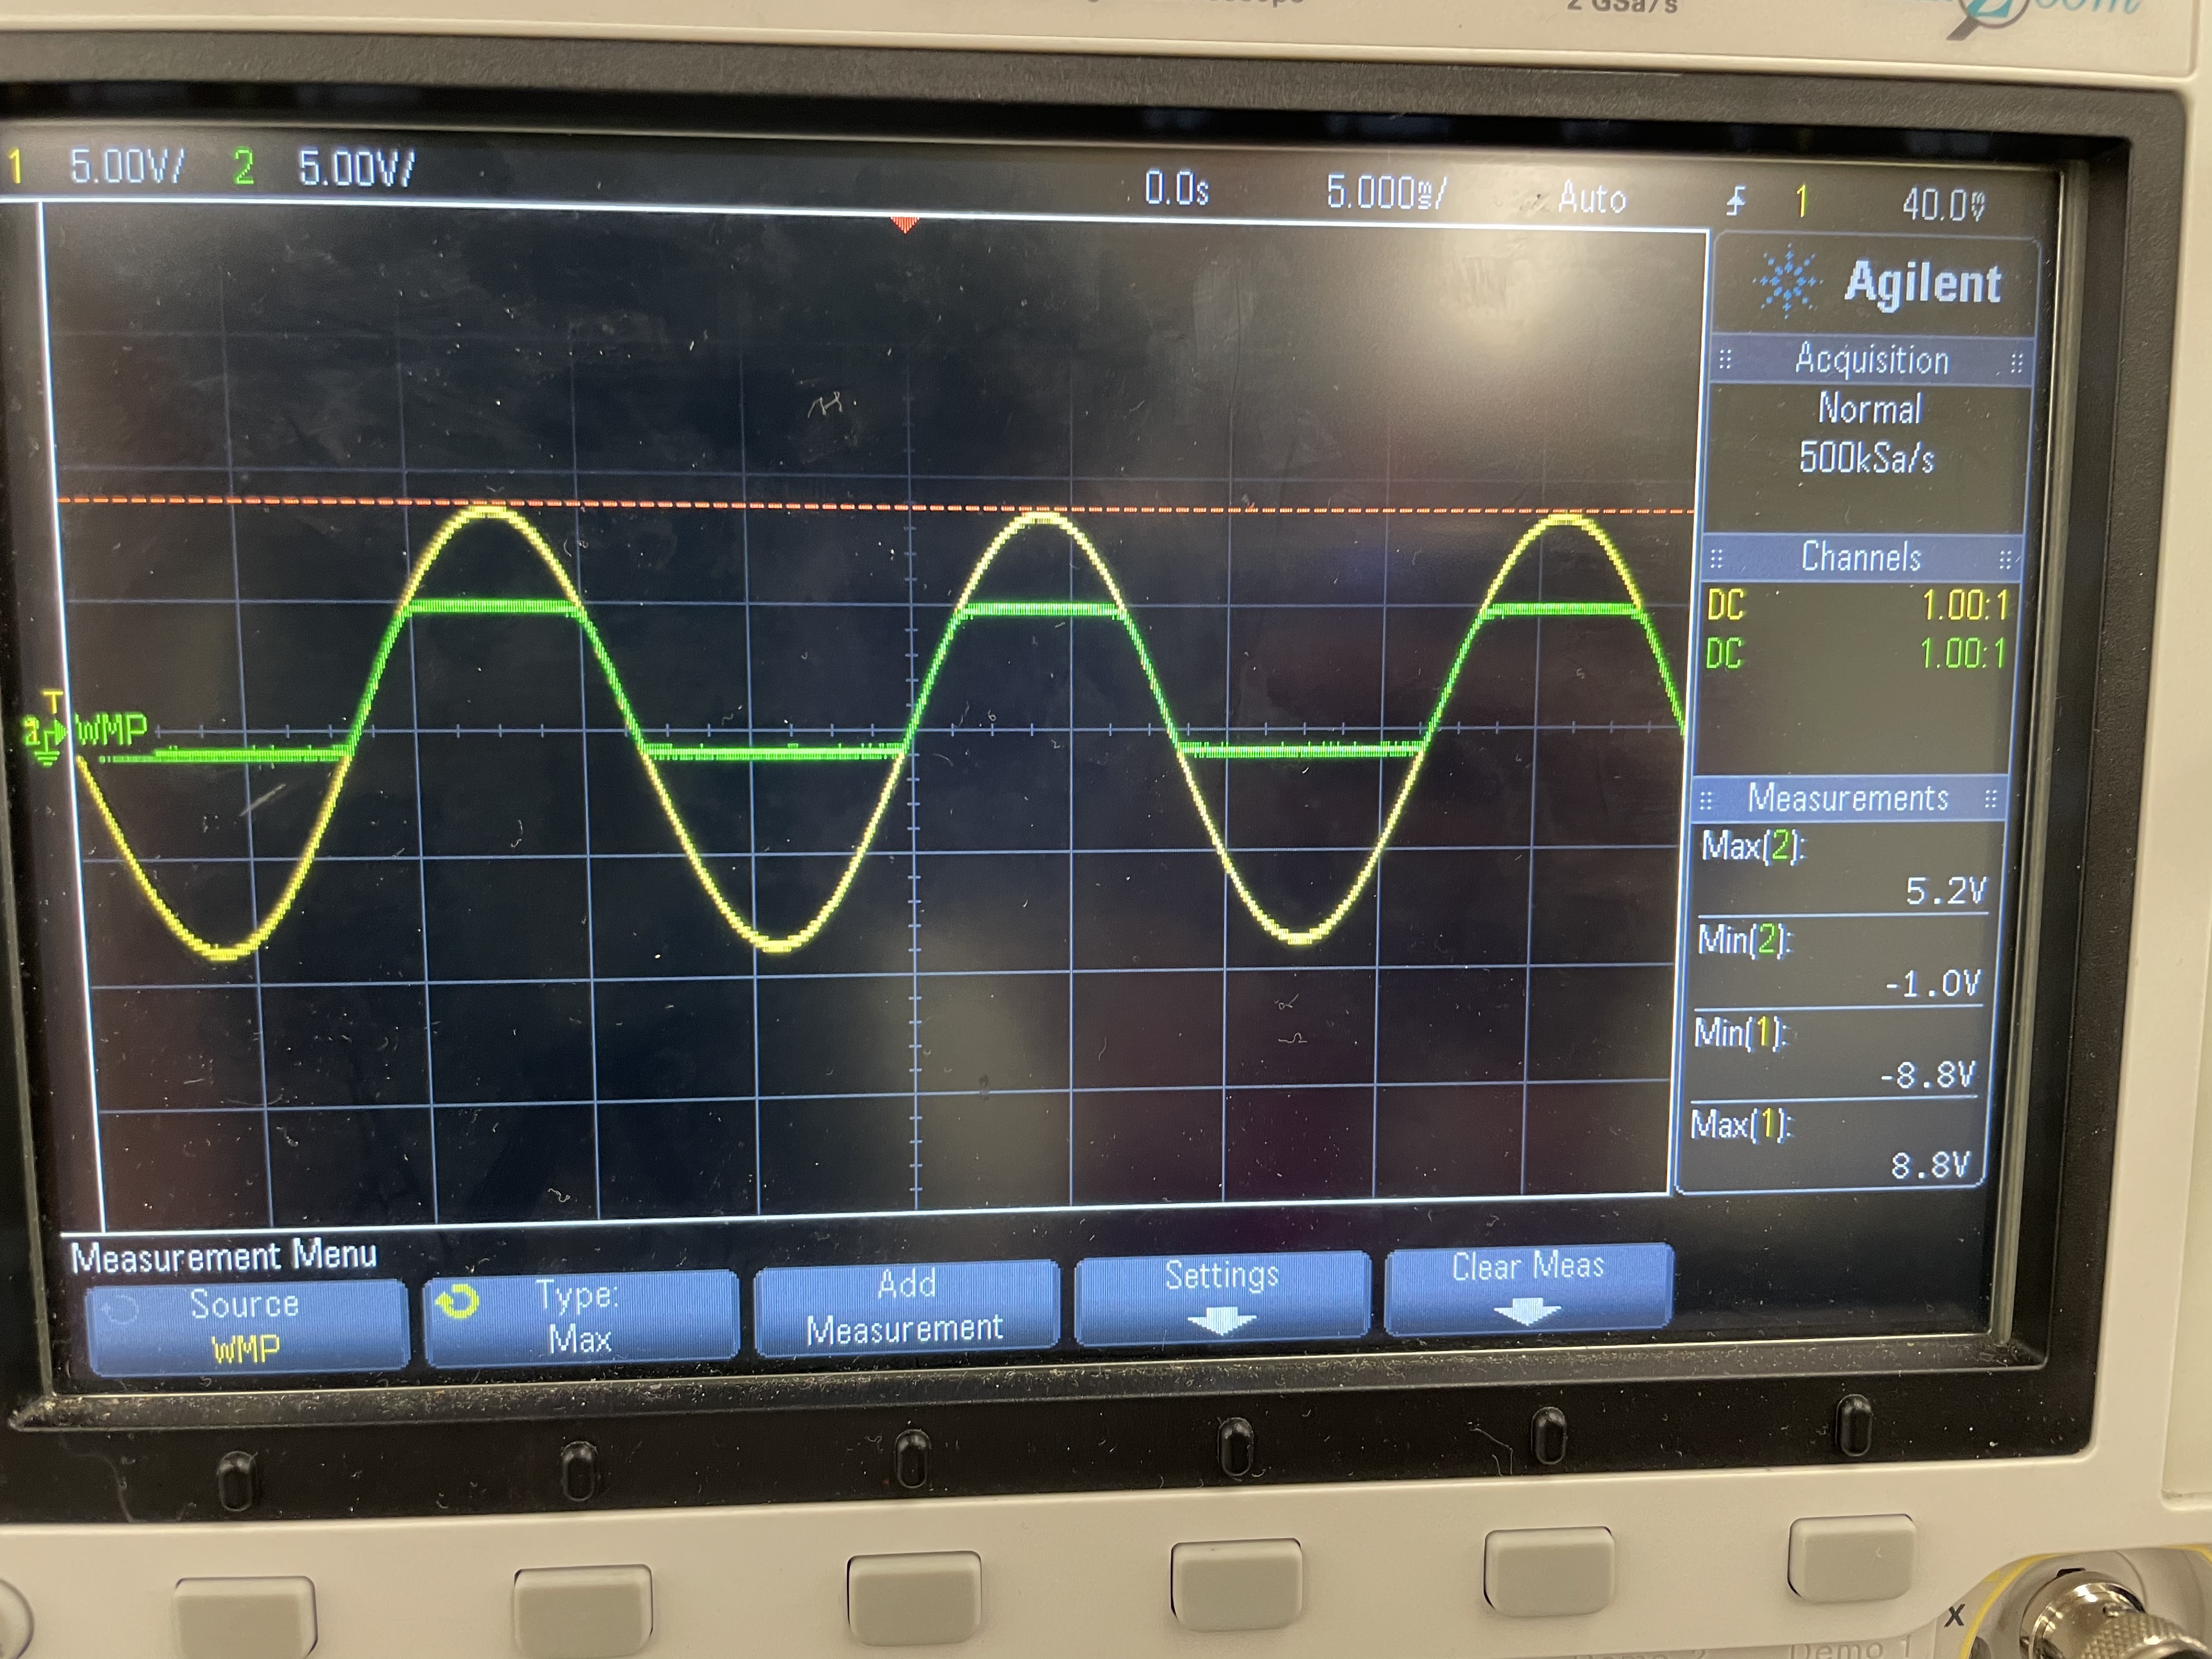Select channel 1 scale 5.00V/

click(127, 166)
